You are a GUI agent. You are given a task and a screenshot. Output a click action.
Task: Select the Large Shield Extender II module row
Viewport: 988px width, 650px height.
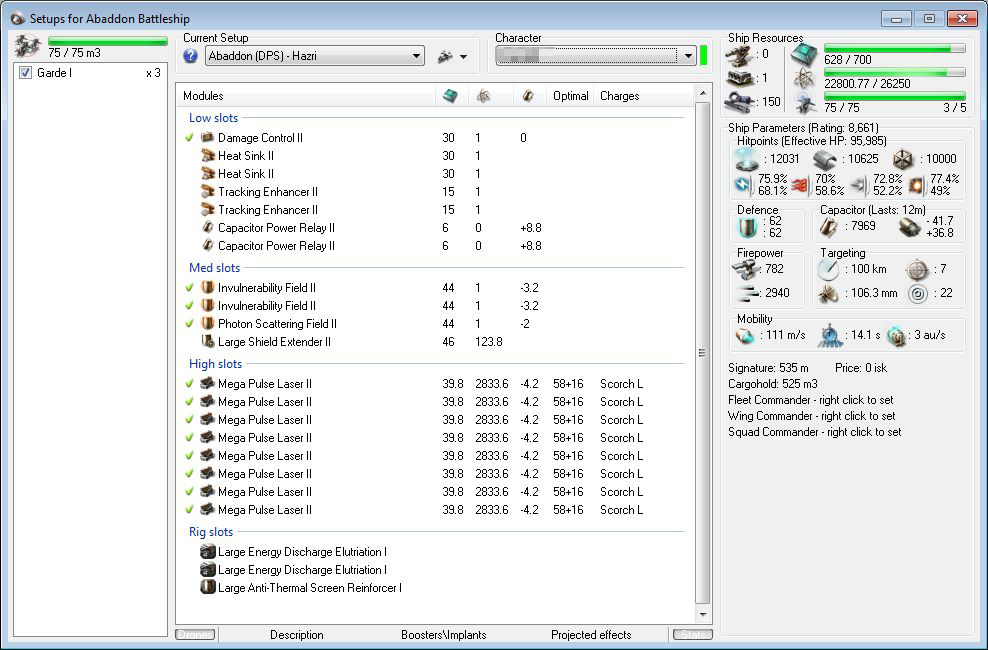(435, 342)
